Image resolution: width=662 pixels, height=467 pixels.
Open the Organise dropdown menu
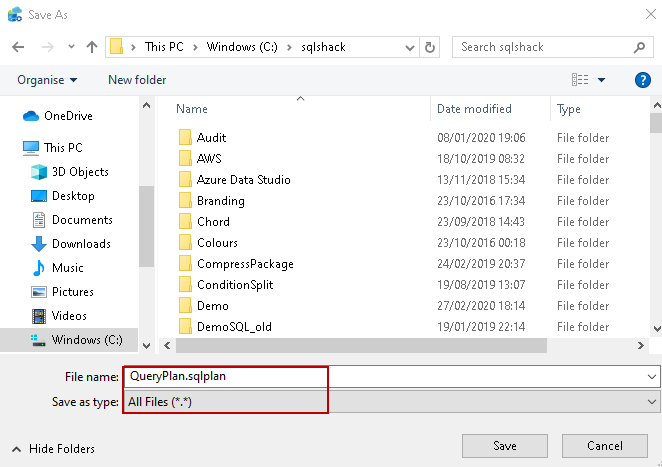(46, 80)
